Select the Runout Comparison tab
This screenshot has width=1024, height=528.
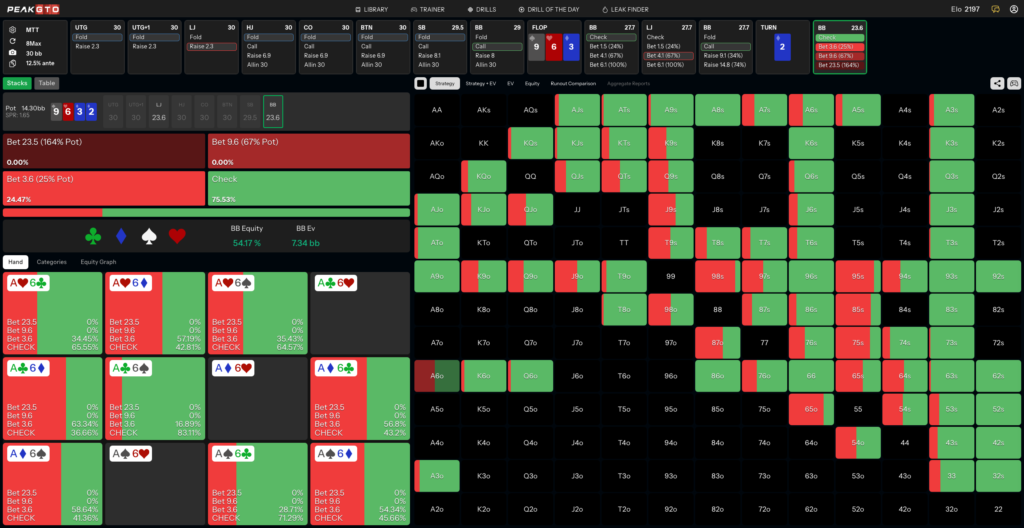click(x=573, y=83)
